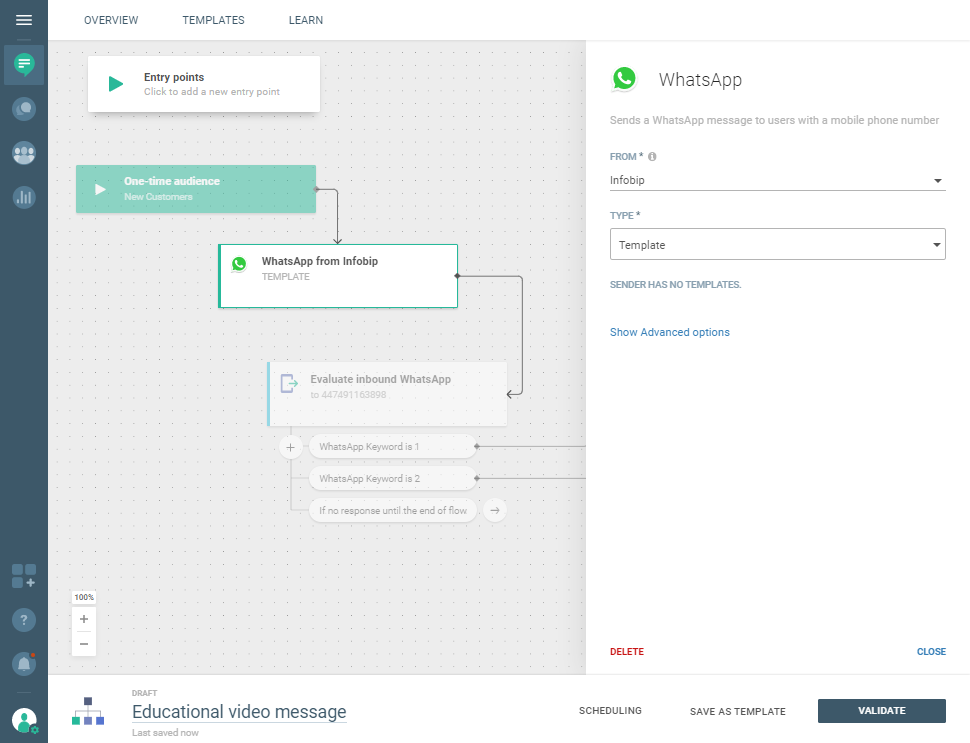The height and width of the screenshot is (743, 970).
Task: Switch to the TEMPLATES tab
Action: [x=213, y=20]
